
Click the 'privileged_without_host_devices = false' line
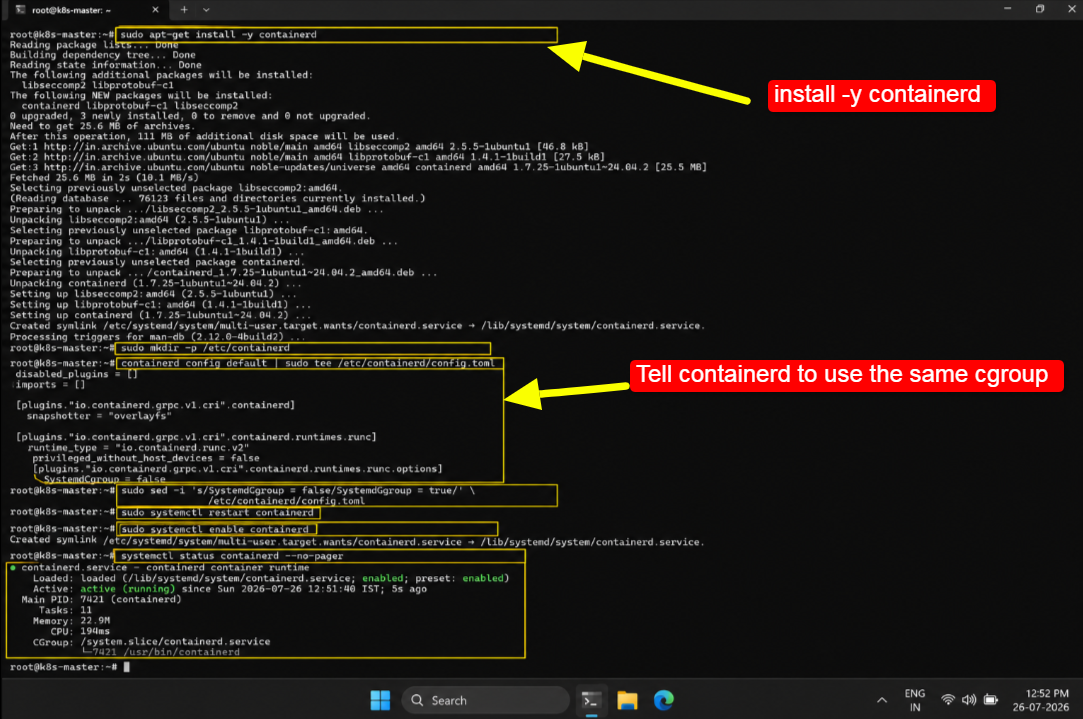pyautogui.click(x=146, y=458)
